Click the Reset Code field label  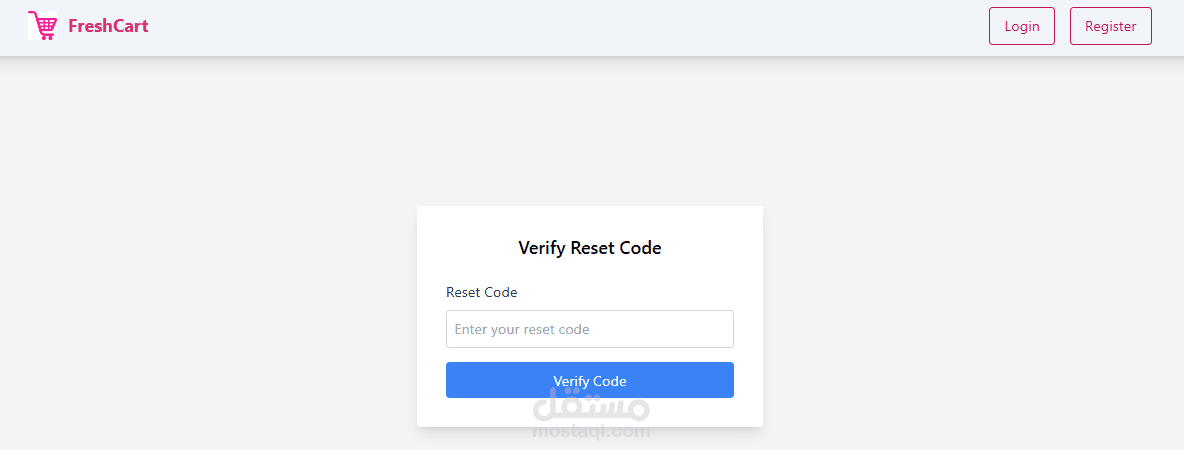coord(482,292)
